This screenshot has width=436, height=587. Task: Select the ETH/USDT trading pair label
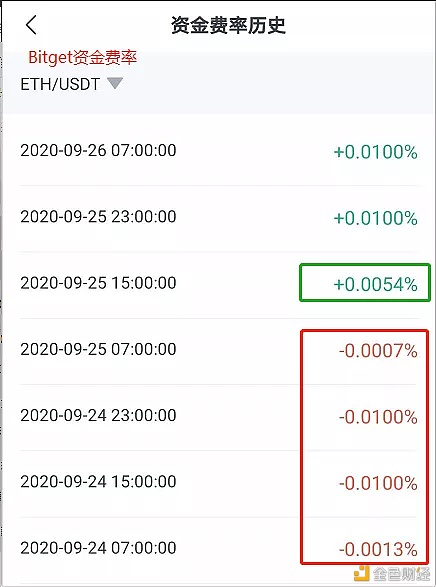(60, 84)
